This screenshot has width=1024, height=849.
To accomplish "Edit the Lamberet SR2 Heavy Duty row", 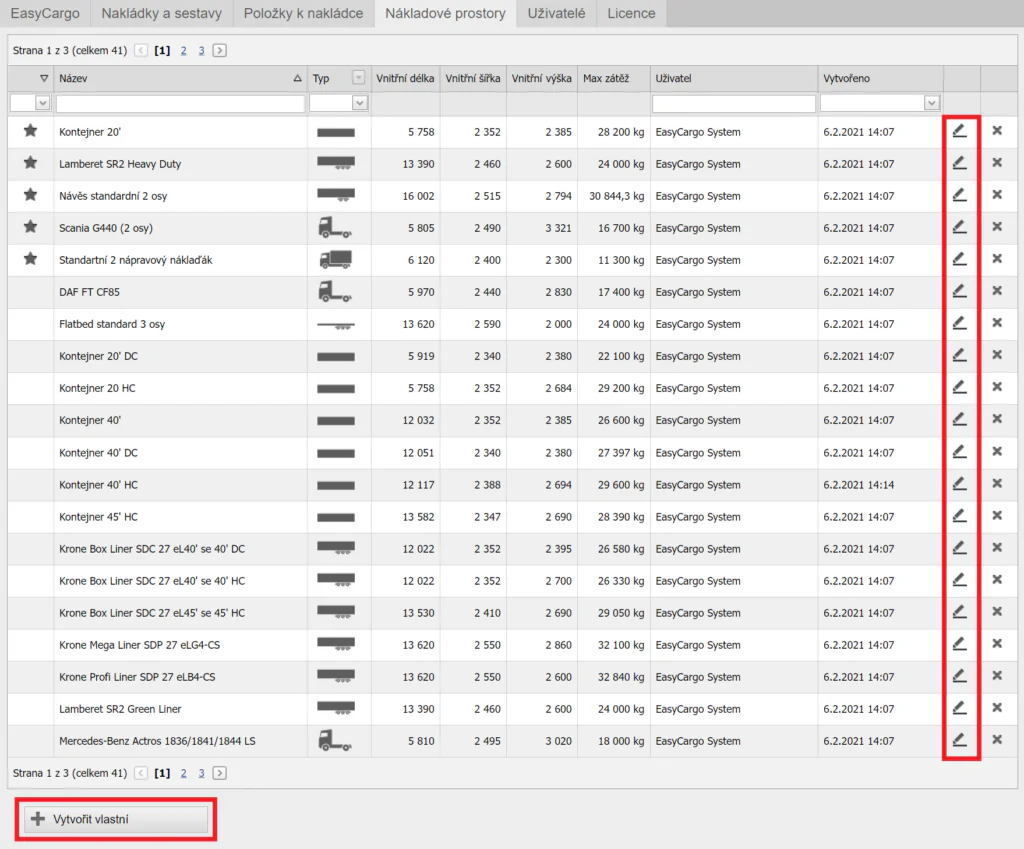I will [959, 163].
